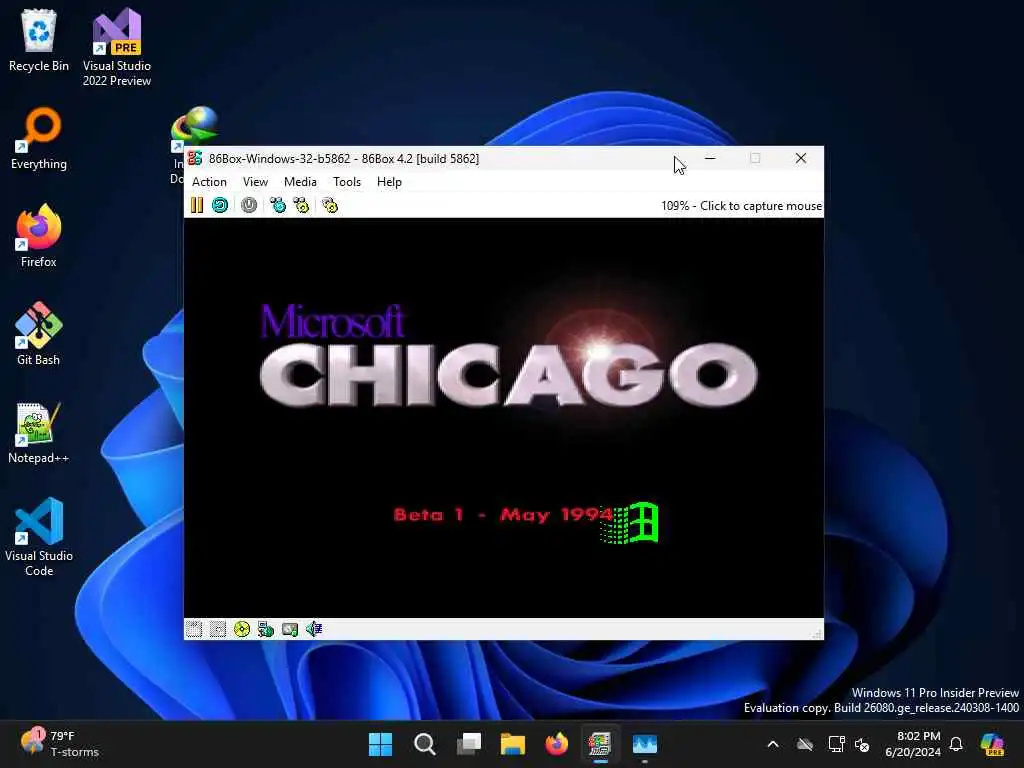The image size is (1024, 768).
Task: Open the Action menu
Action: [x=209, y=182]
